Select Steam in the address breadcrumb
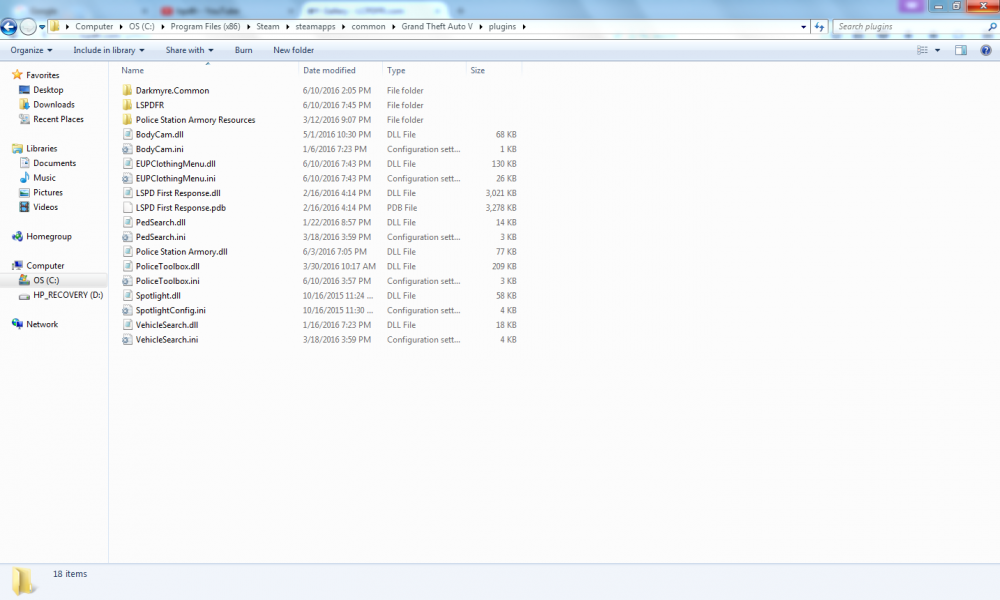Viewport: 1000px width, 600px height. click(x=268, y=27)
